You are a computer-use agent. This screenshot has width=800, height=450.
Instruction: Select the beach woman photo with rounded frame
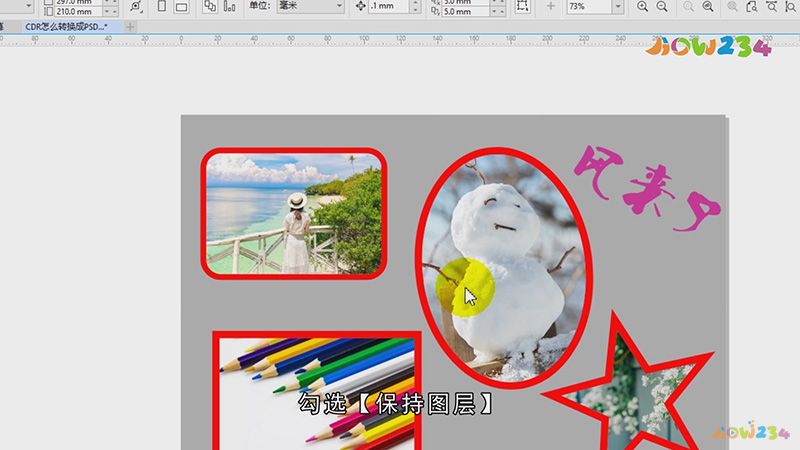294,213
